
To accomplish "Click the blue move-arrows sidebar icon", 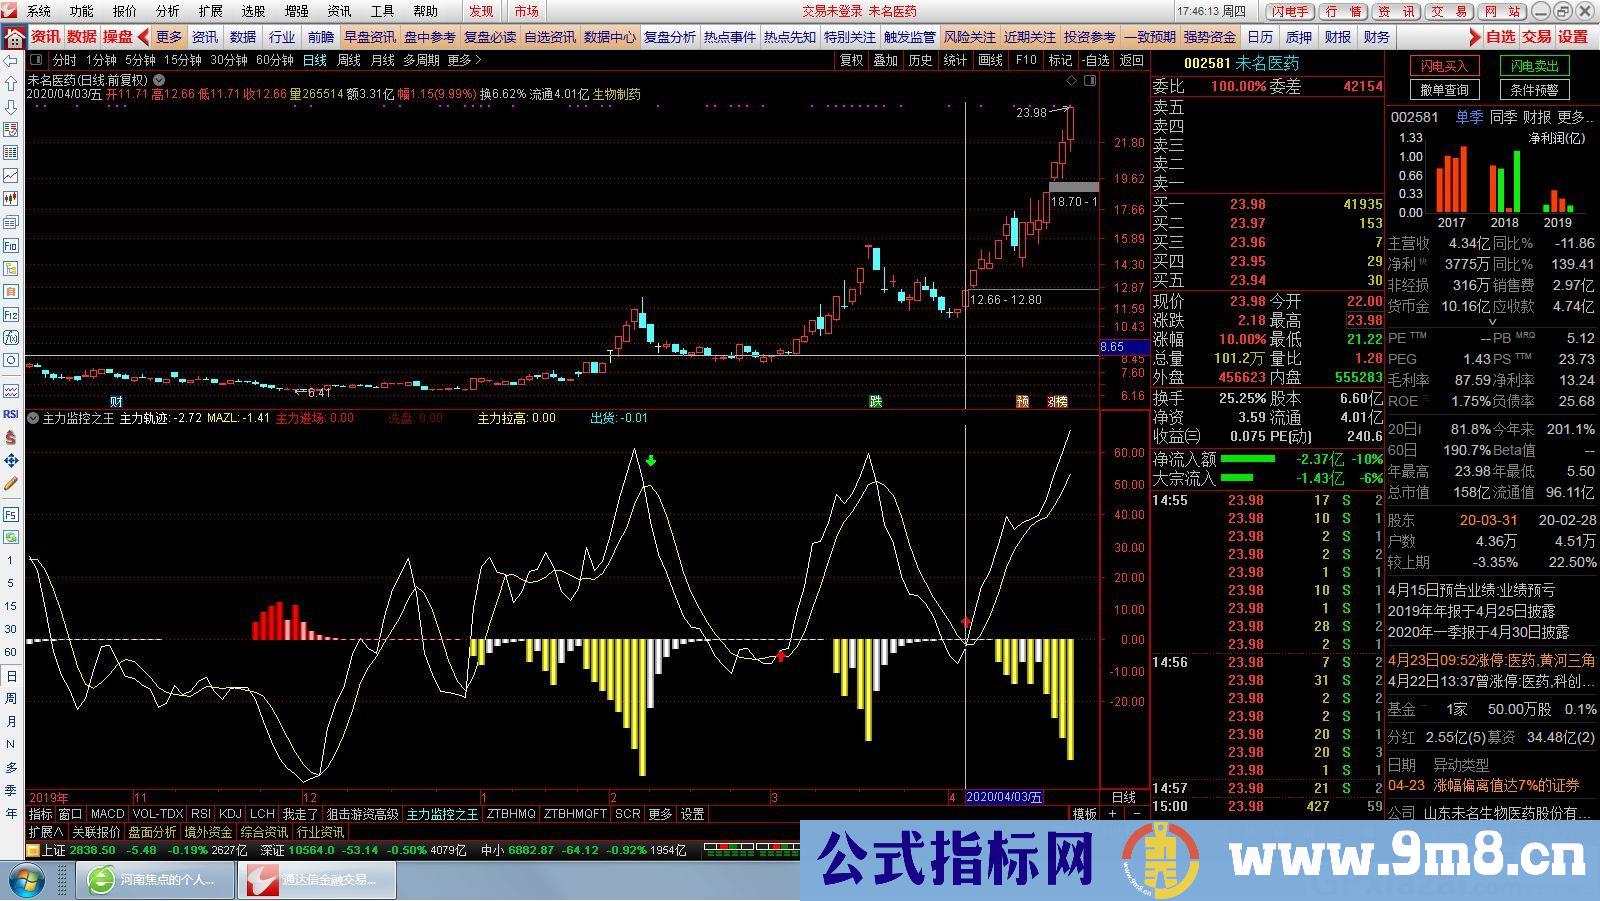I will [x=11, y=460].
